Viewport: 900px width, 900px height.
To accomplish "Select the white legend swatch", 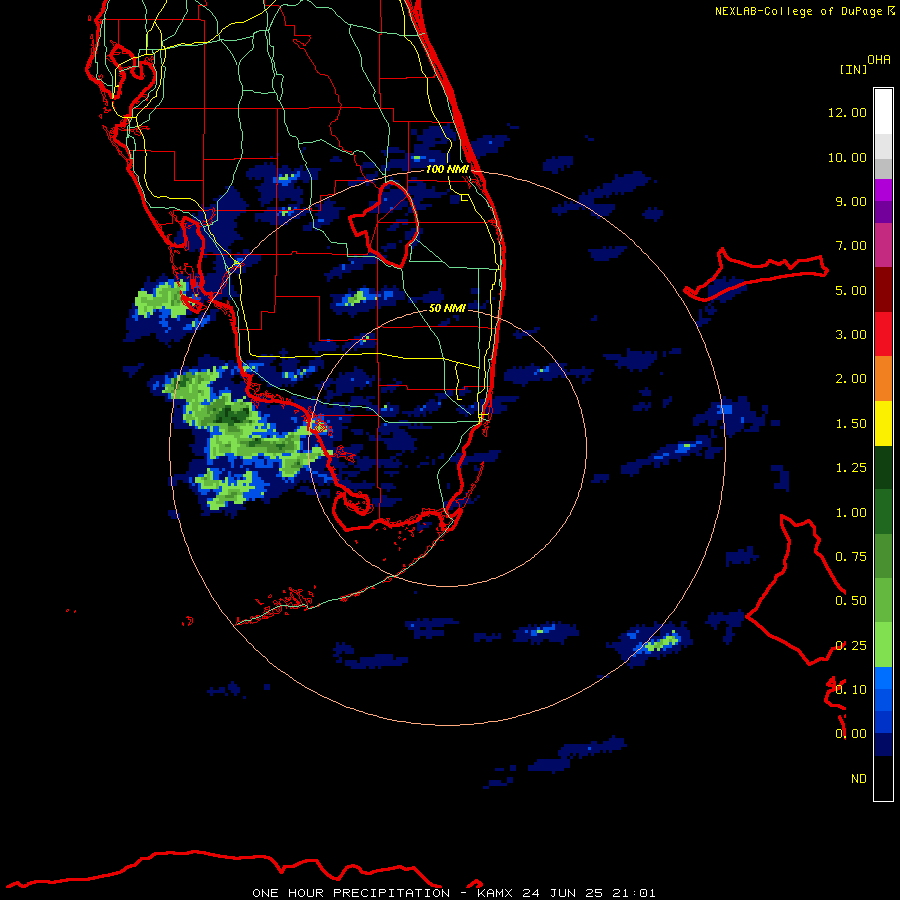I will point(883,111).
